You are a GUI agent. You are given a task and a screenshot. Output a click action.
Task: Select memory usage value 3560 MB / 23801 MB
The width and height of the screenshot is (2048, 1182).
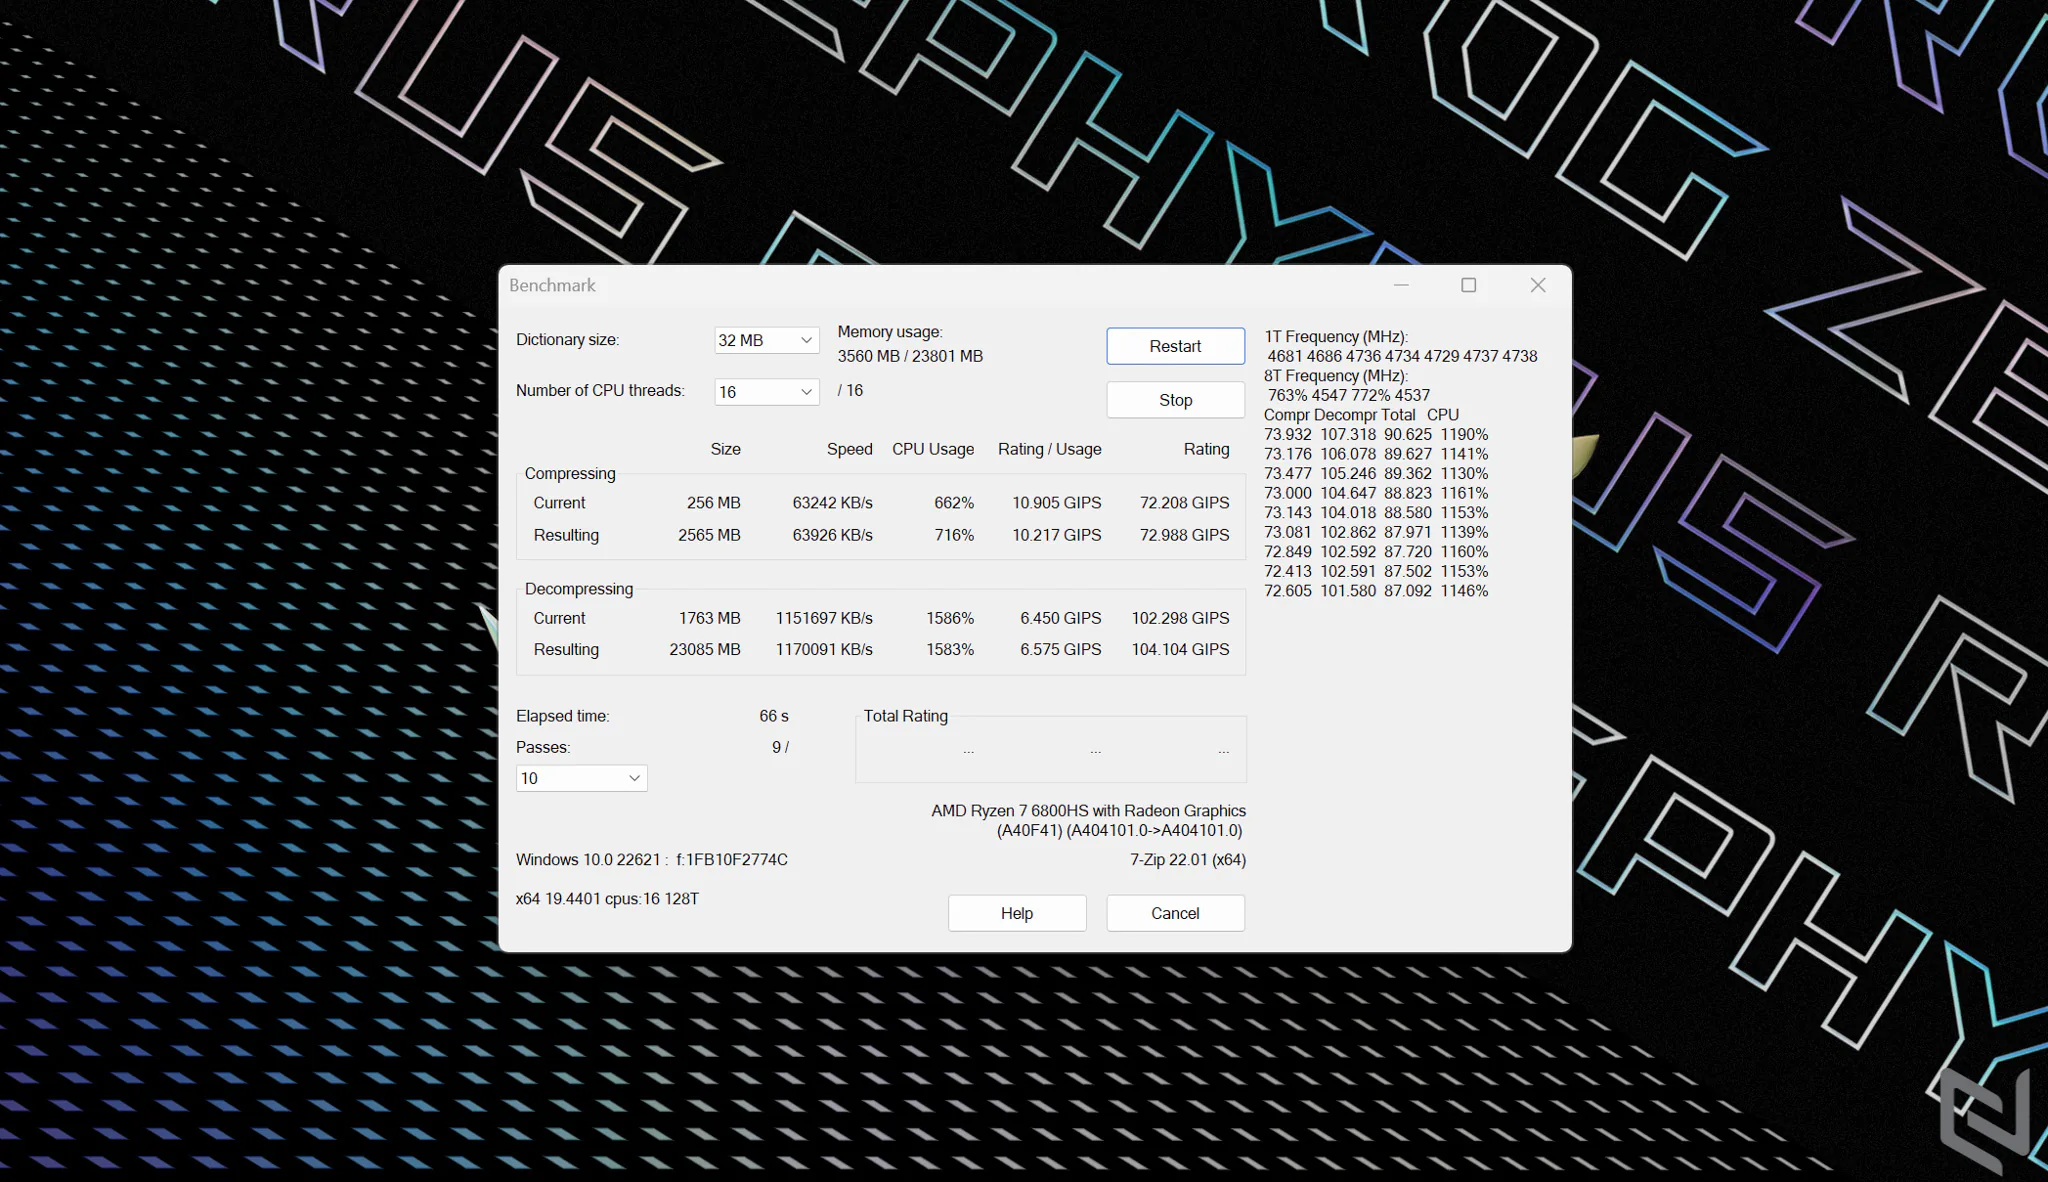(x=910, y=356)
